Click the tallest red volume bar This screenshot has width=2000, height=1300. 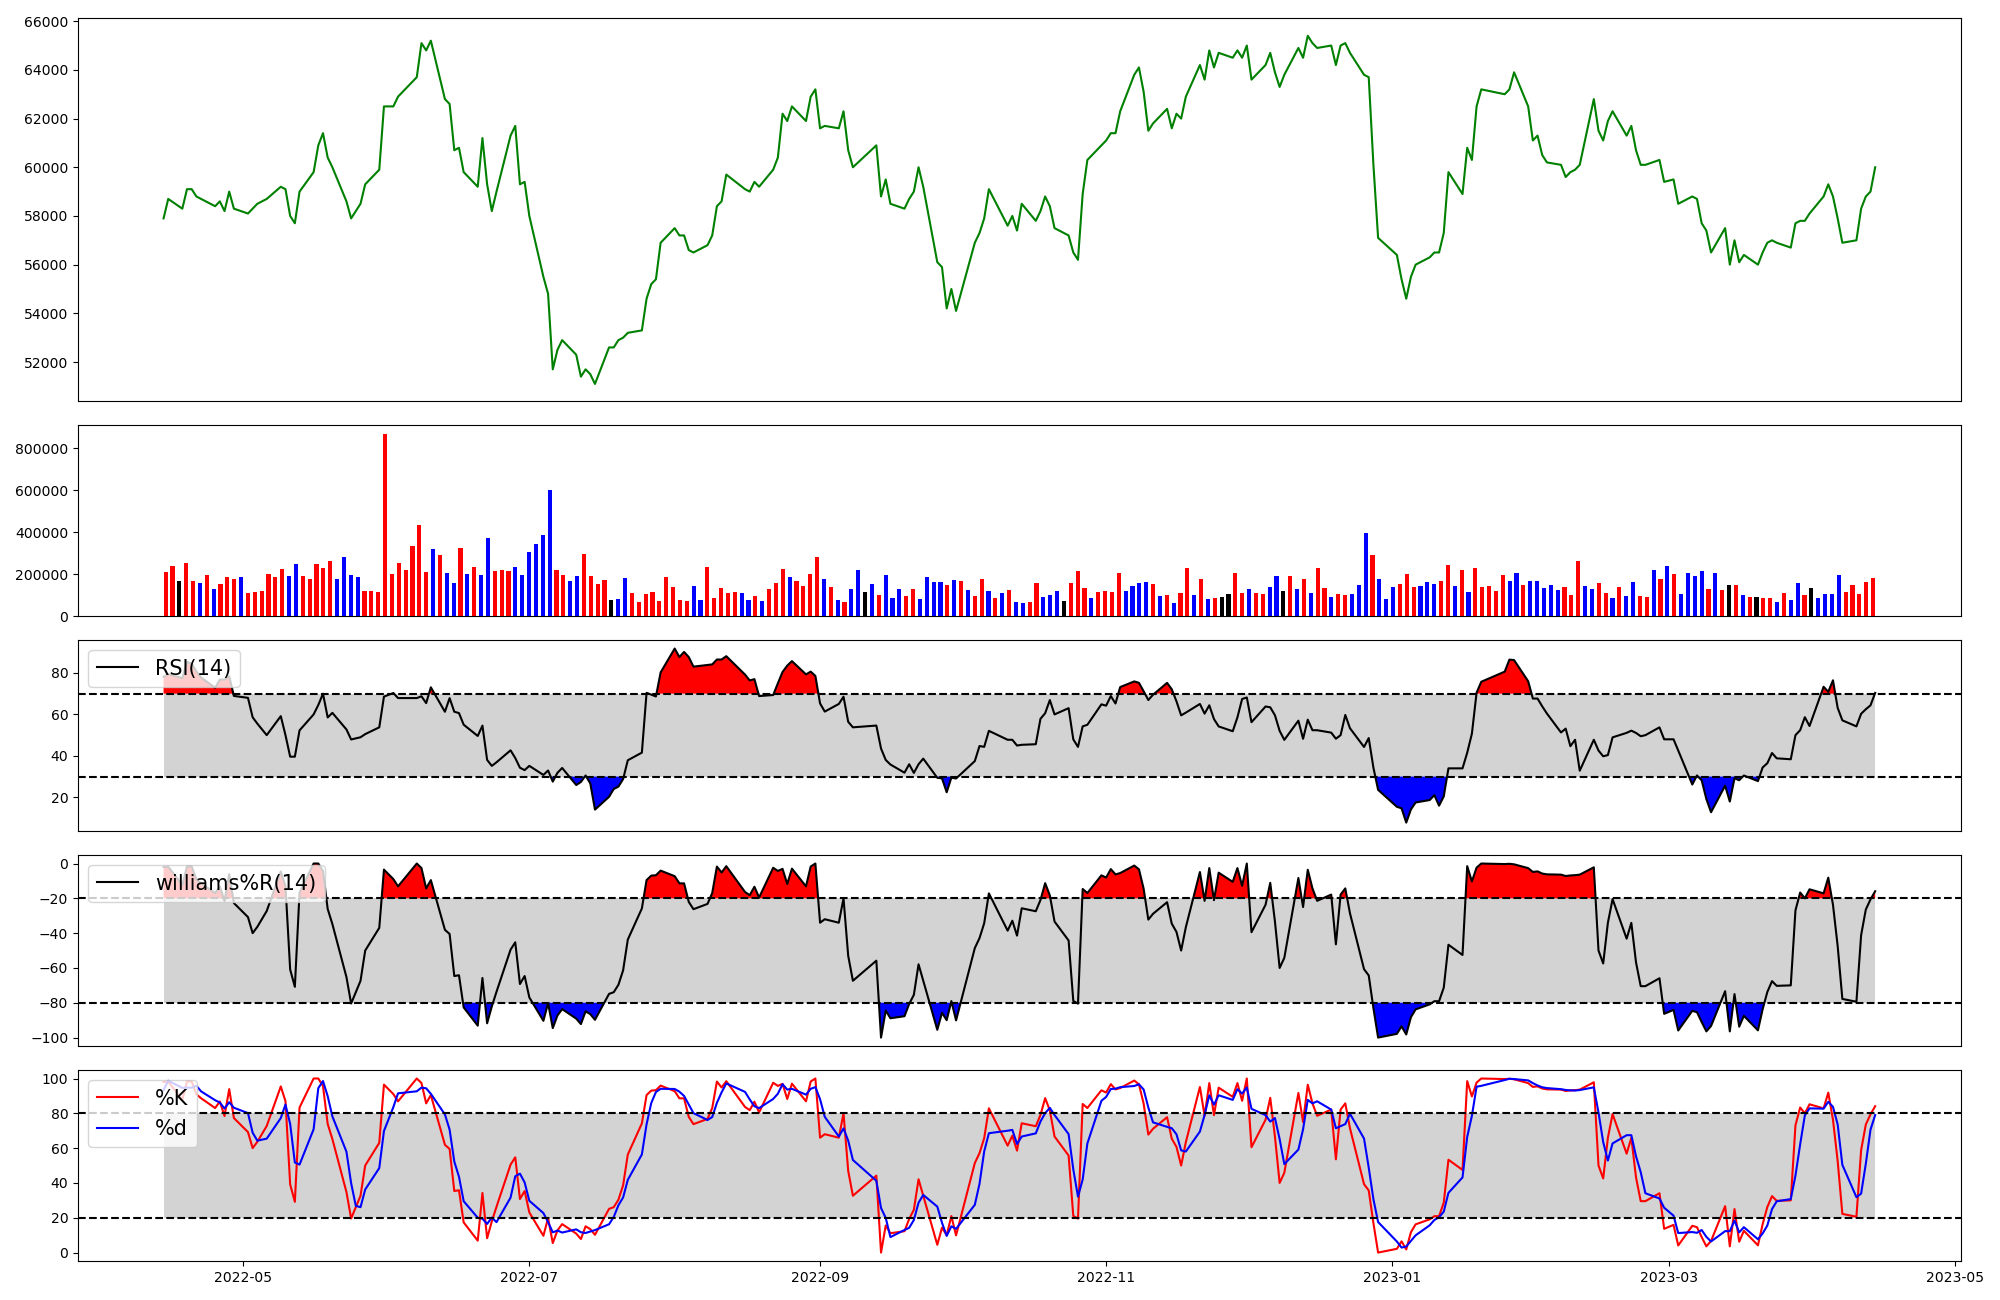click(x=385, y=525)
